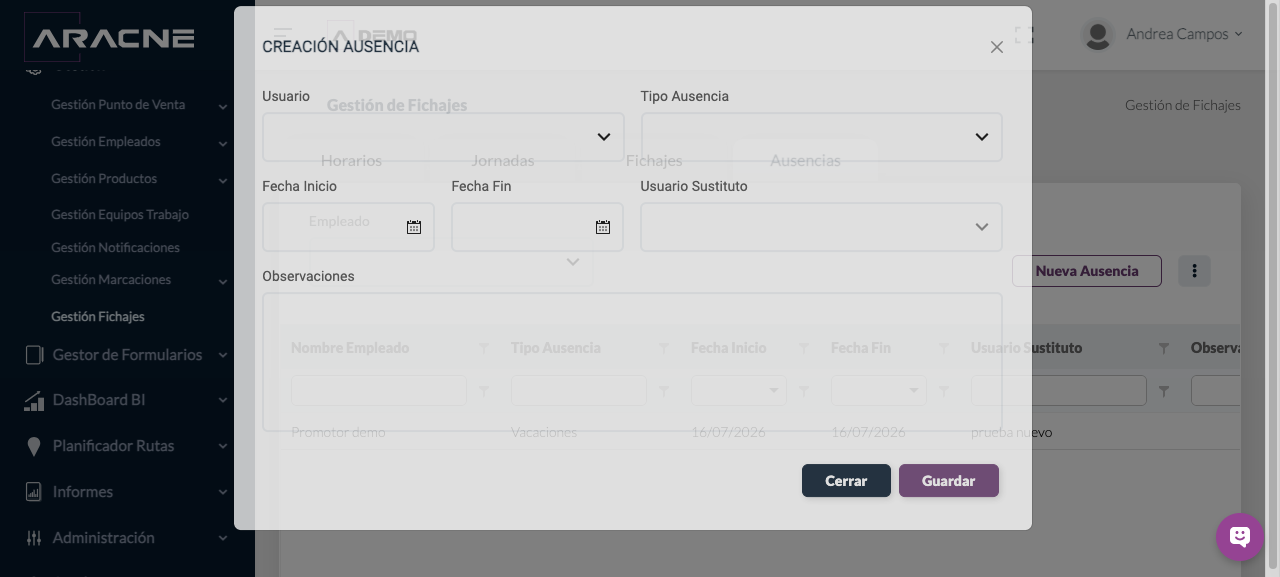Click the Gestor de Formularios tablet icon
Image resolution: width=1280 pixels, height=577 pixels.
pyautogui.click(x=34, y=355)
